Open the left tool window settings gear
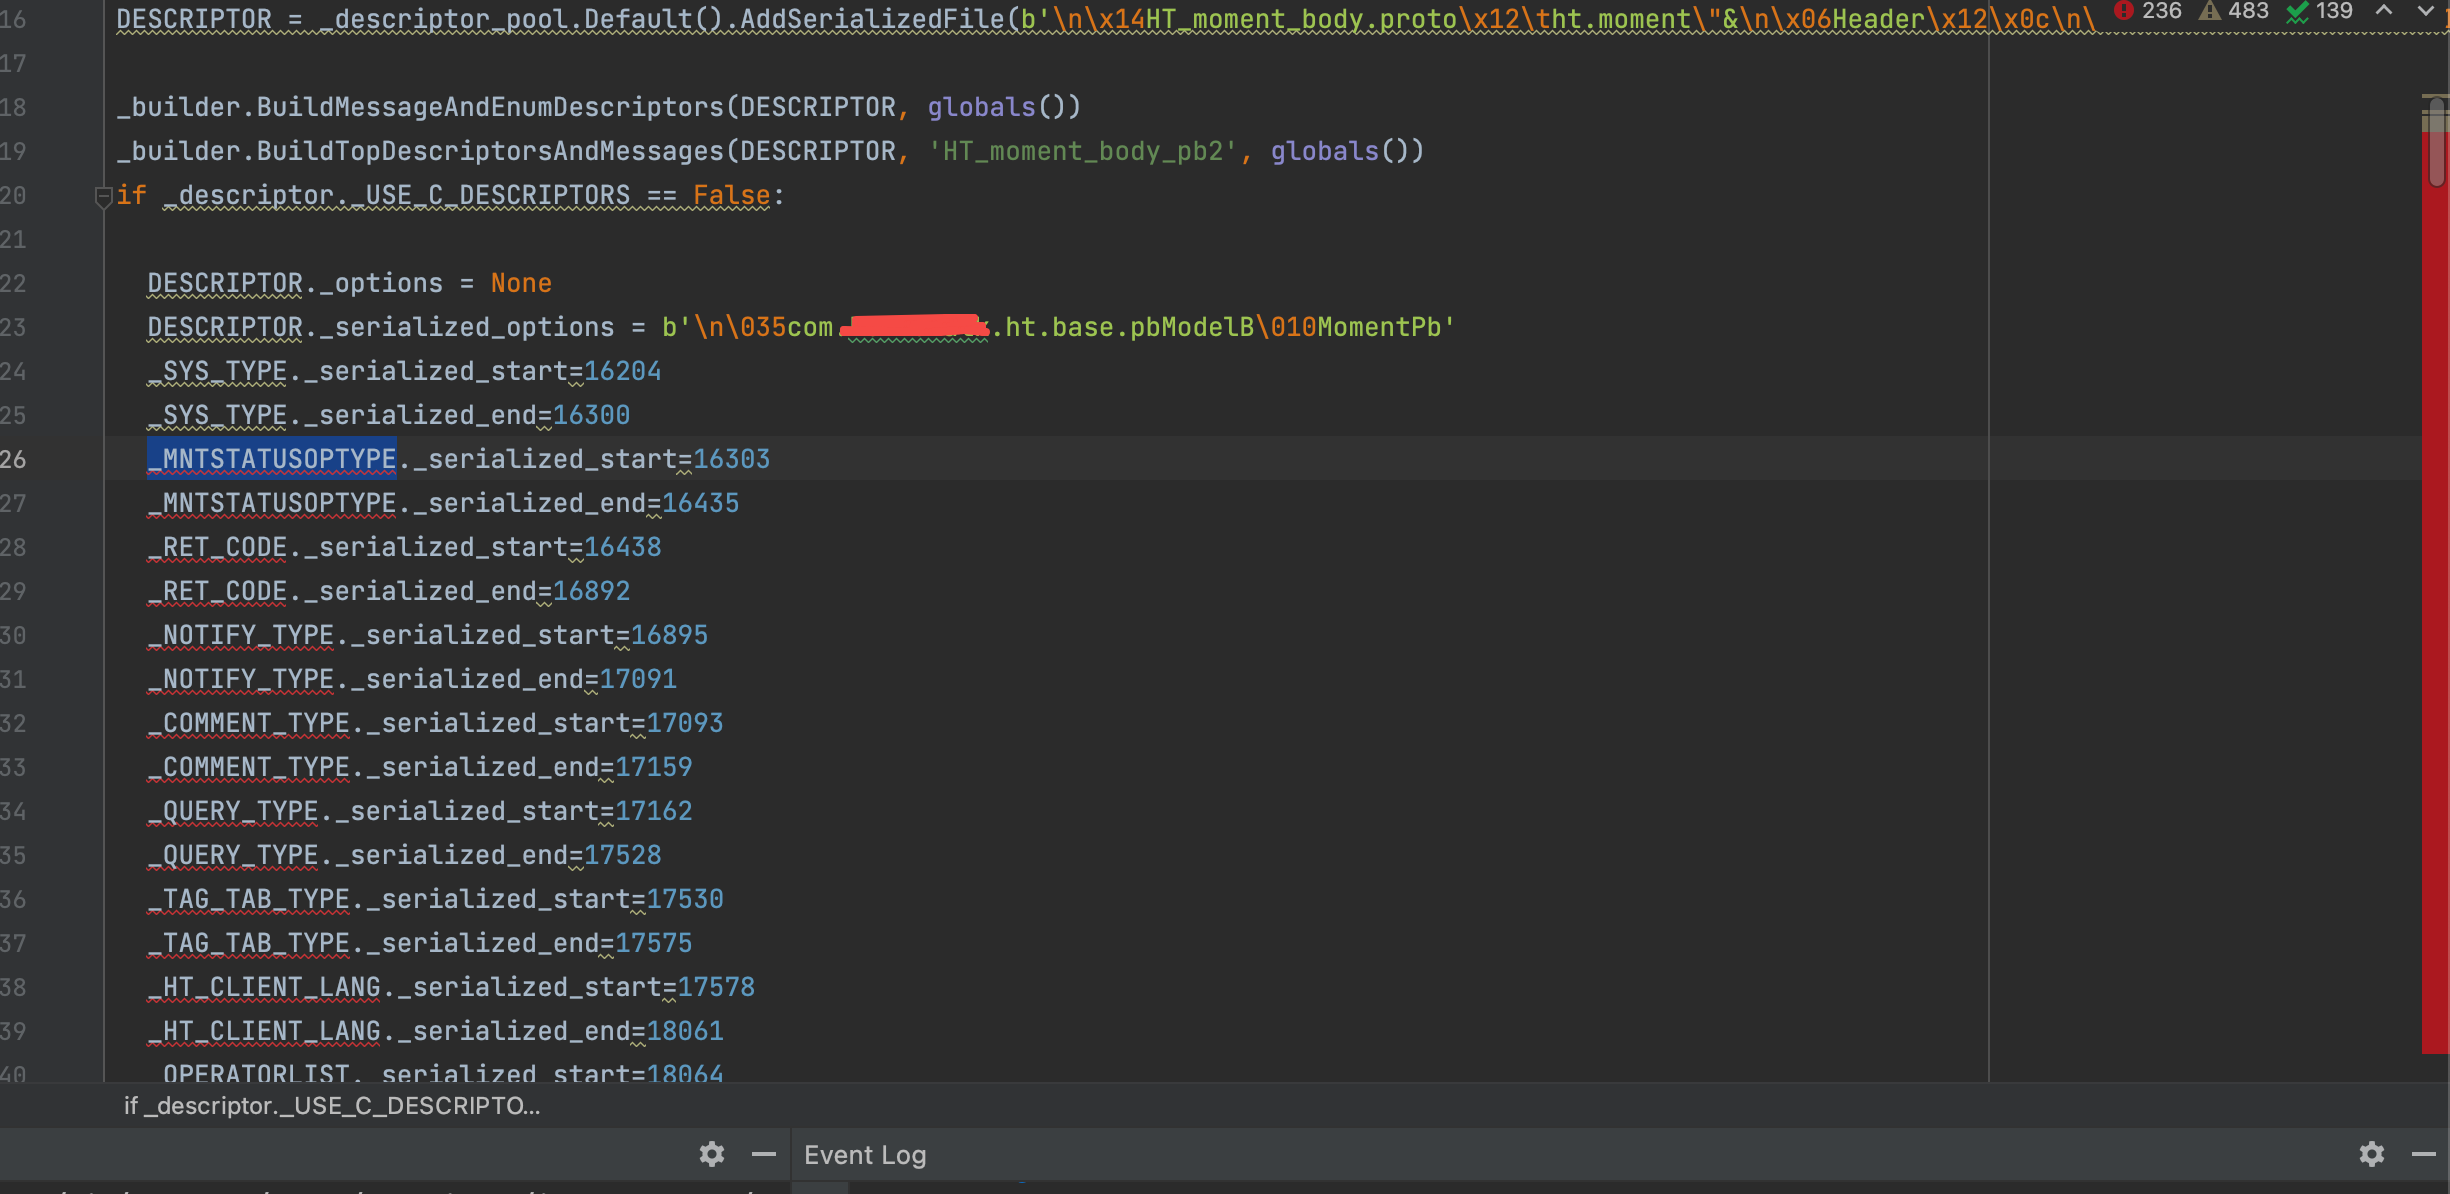2450x1194 pixels. point(712,1155)
